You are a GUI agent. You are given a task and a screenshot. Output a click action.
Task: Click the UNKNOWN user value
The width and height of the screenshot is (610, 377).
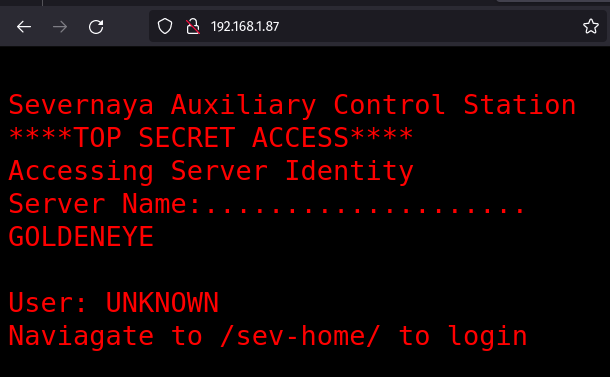click(x=162, y=303)
